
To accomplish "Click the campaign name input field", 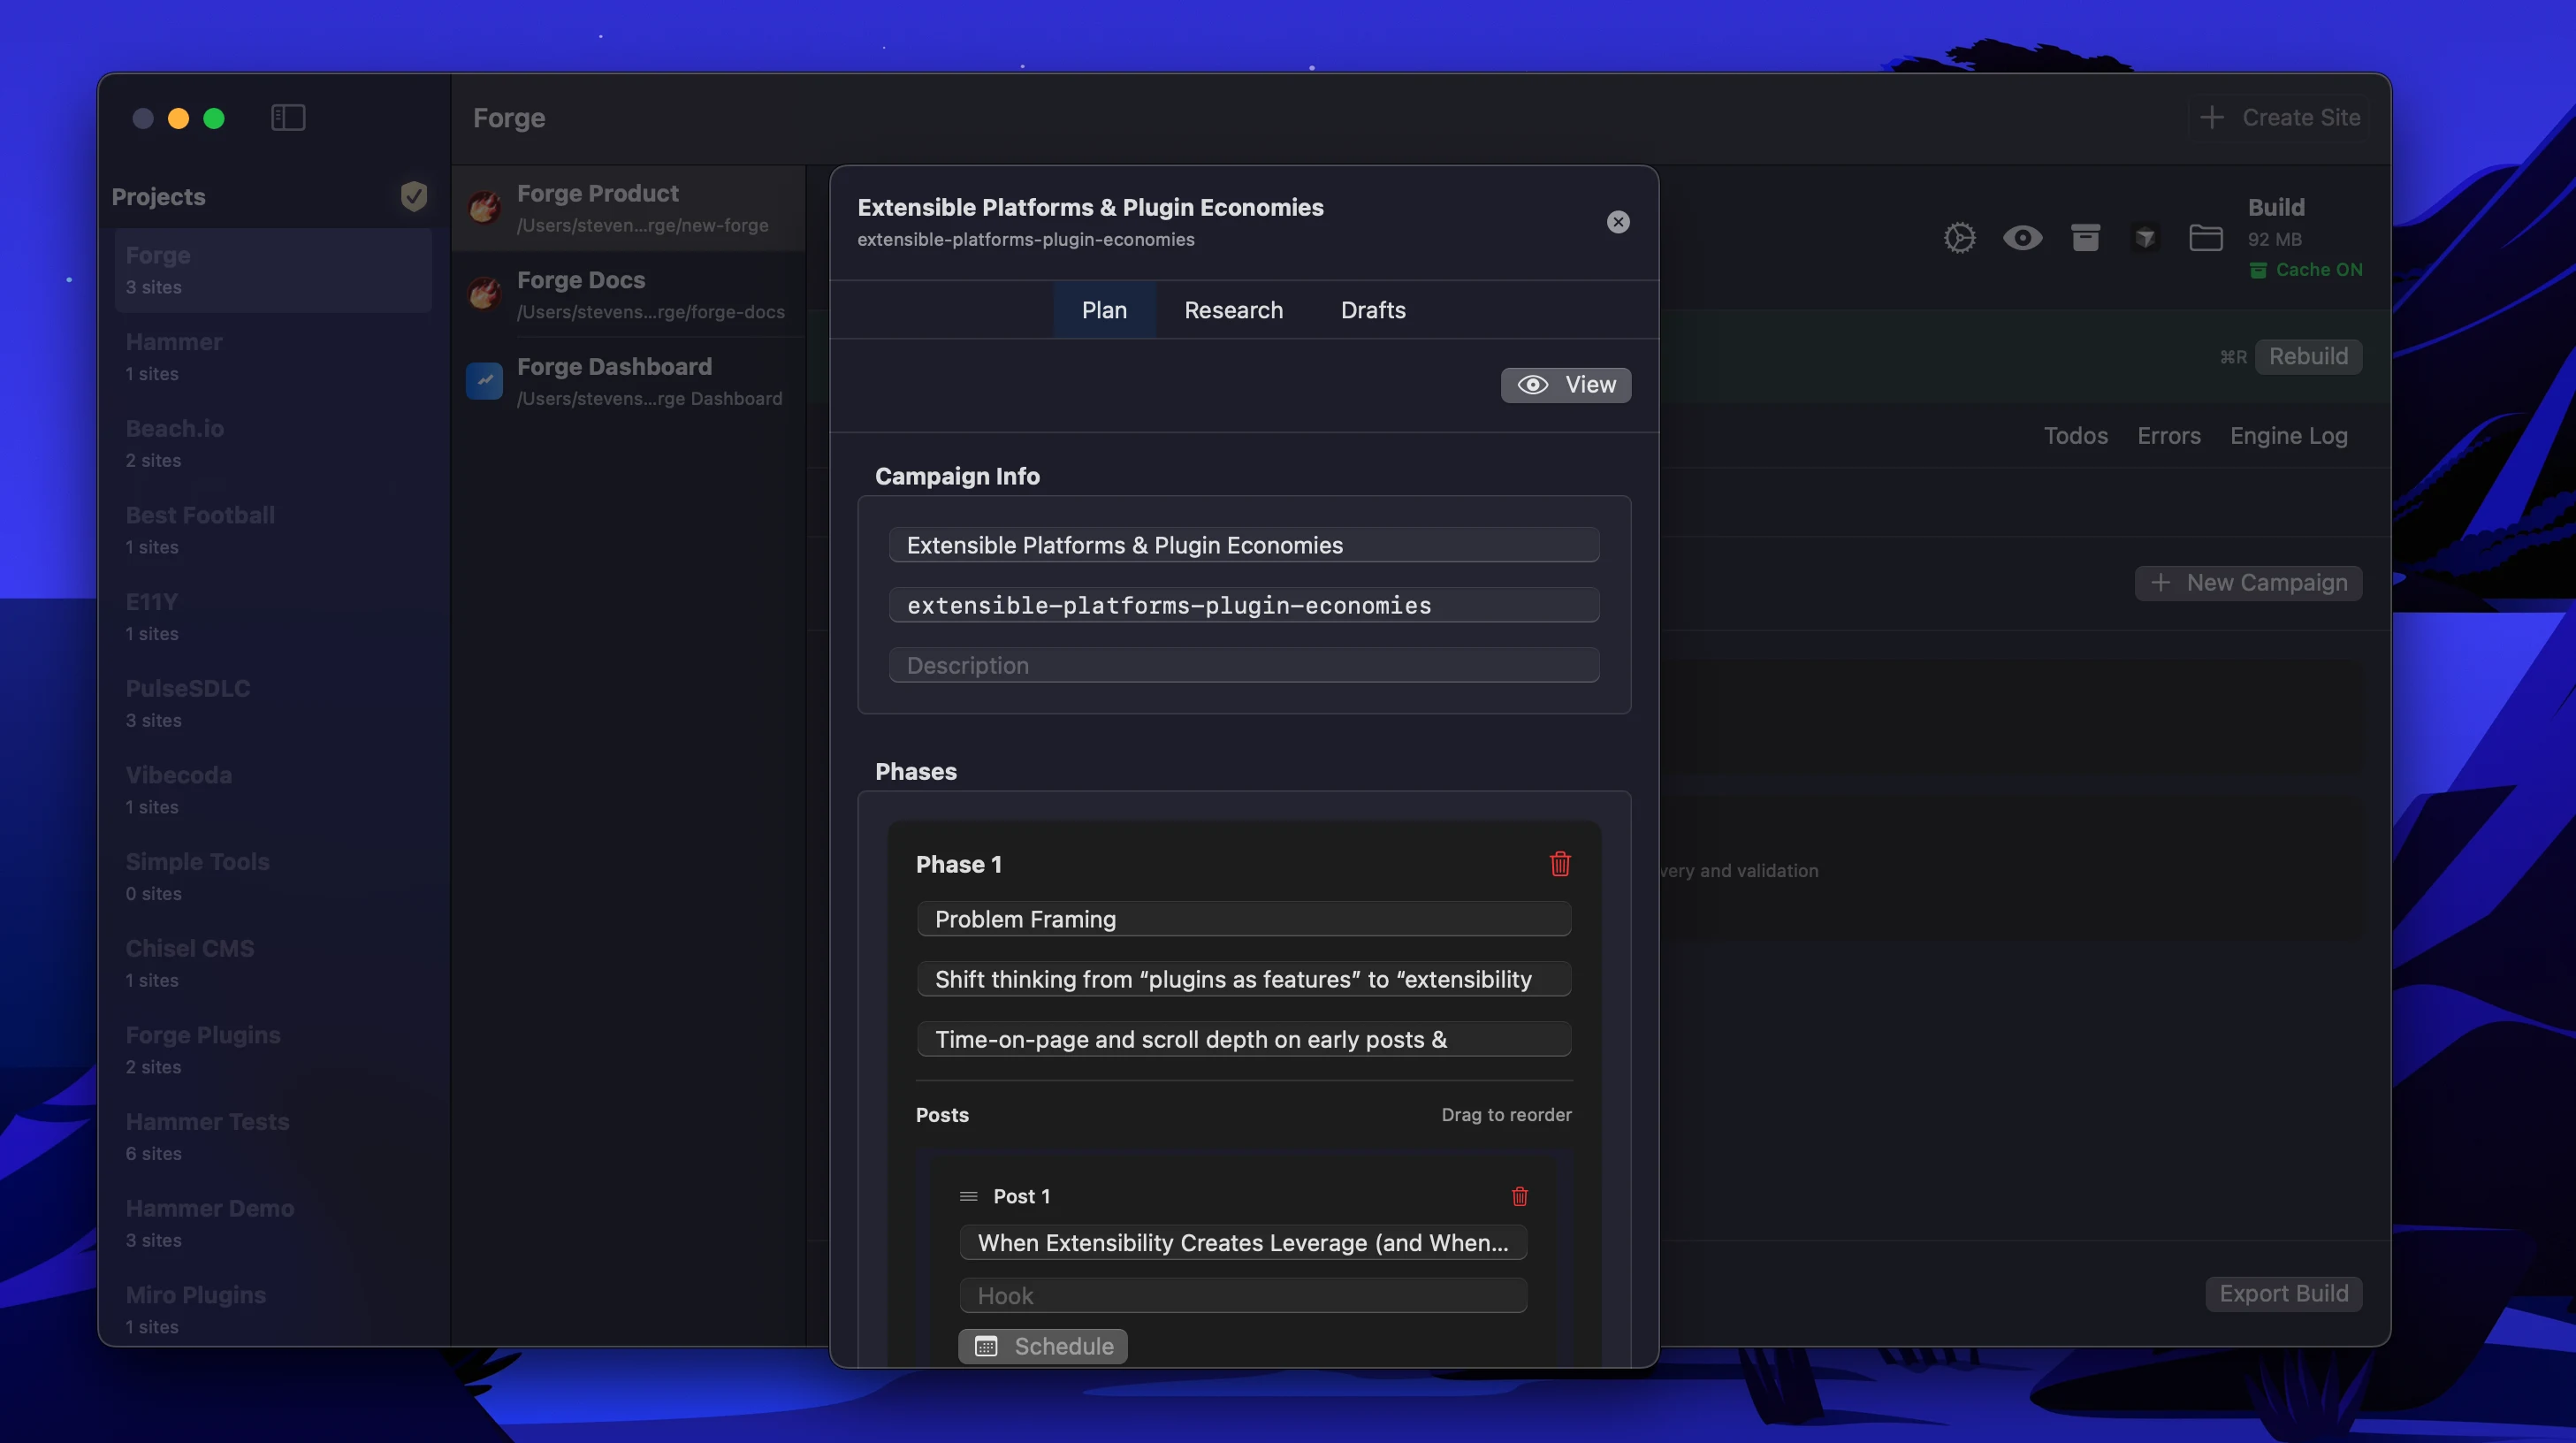I will (x=1244, y=545).
